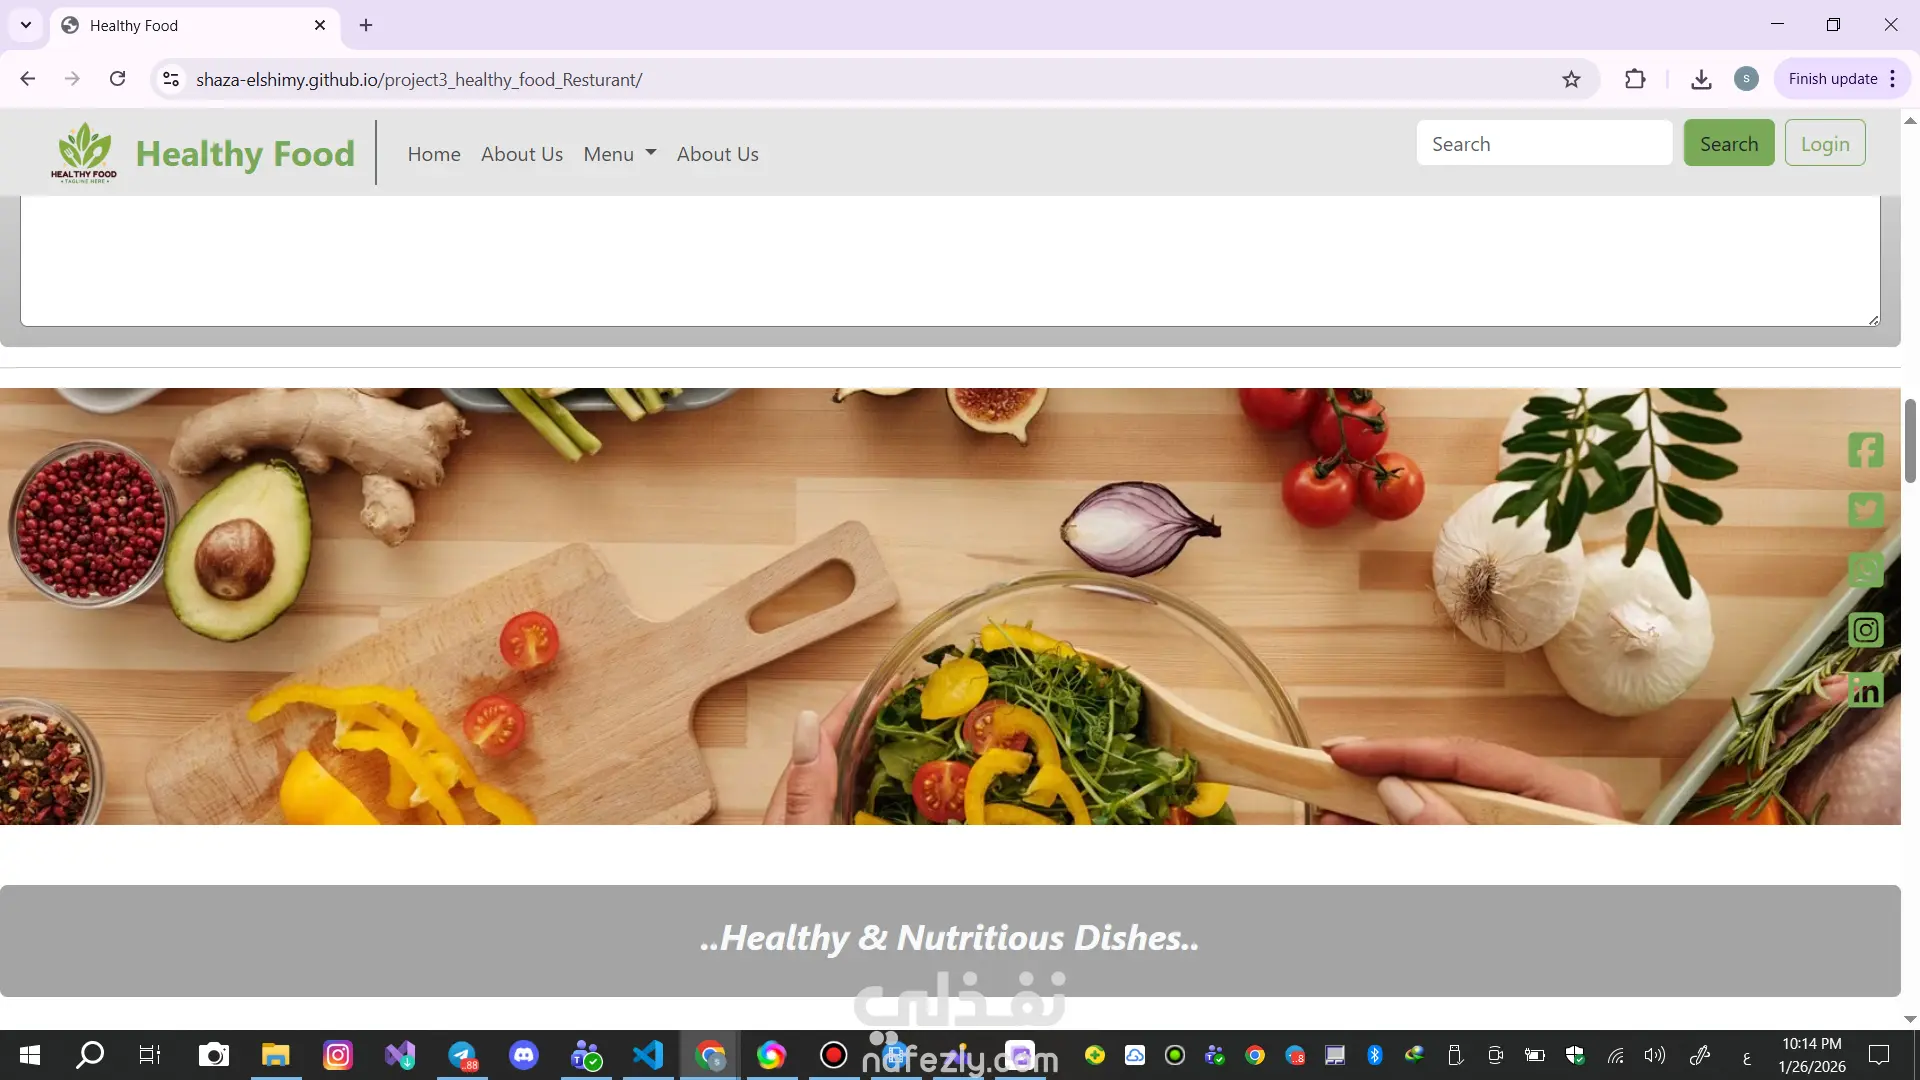The image size is (1920, 1080).
Task: Expand the Menu dropdown in navbar
Action: (619, 154)
